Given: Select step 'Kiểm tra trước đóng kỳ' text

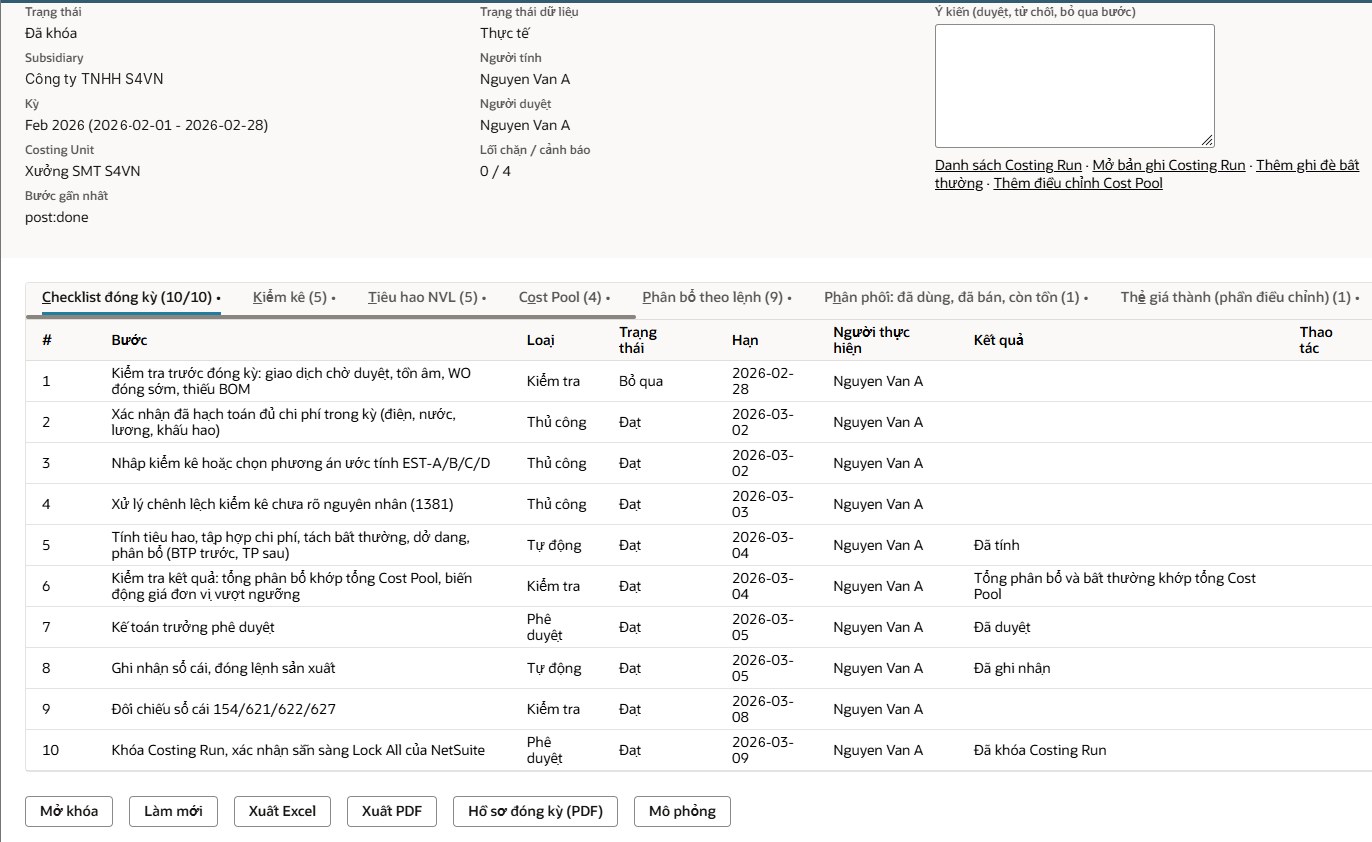Looking at the screenshot, I should tap(292, 381).
